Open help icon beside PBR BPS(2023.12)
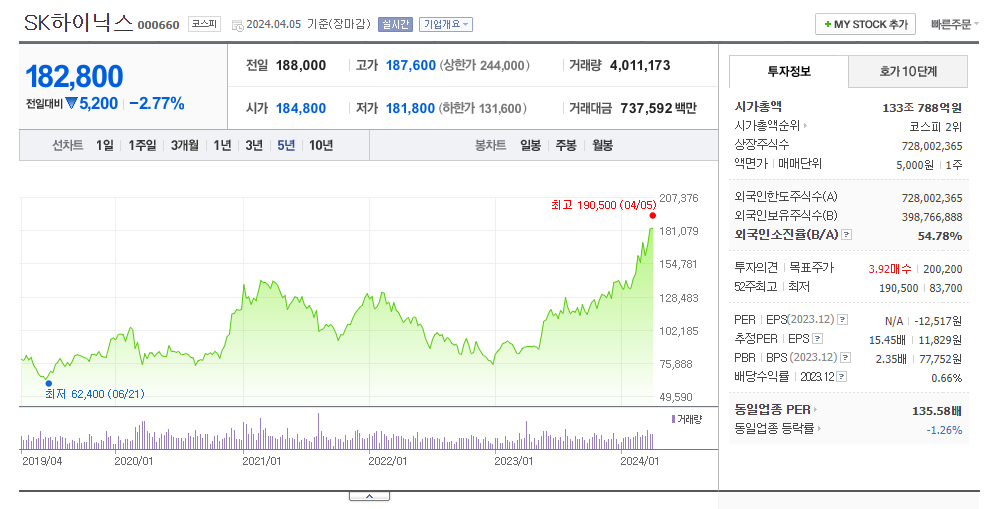995x509 pixels. tap(845, 358)
